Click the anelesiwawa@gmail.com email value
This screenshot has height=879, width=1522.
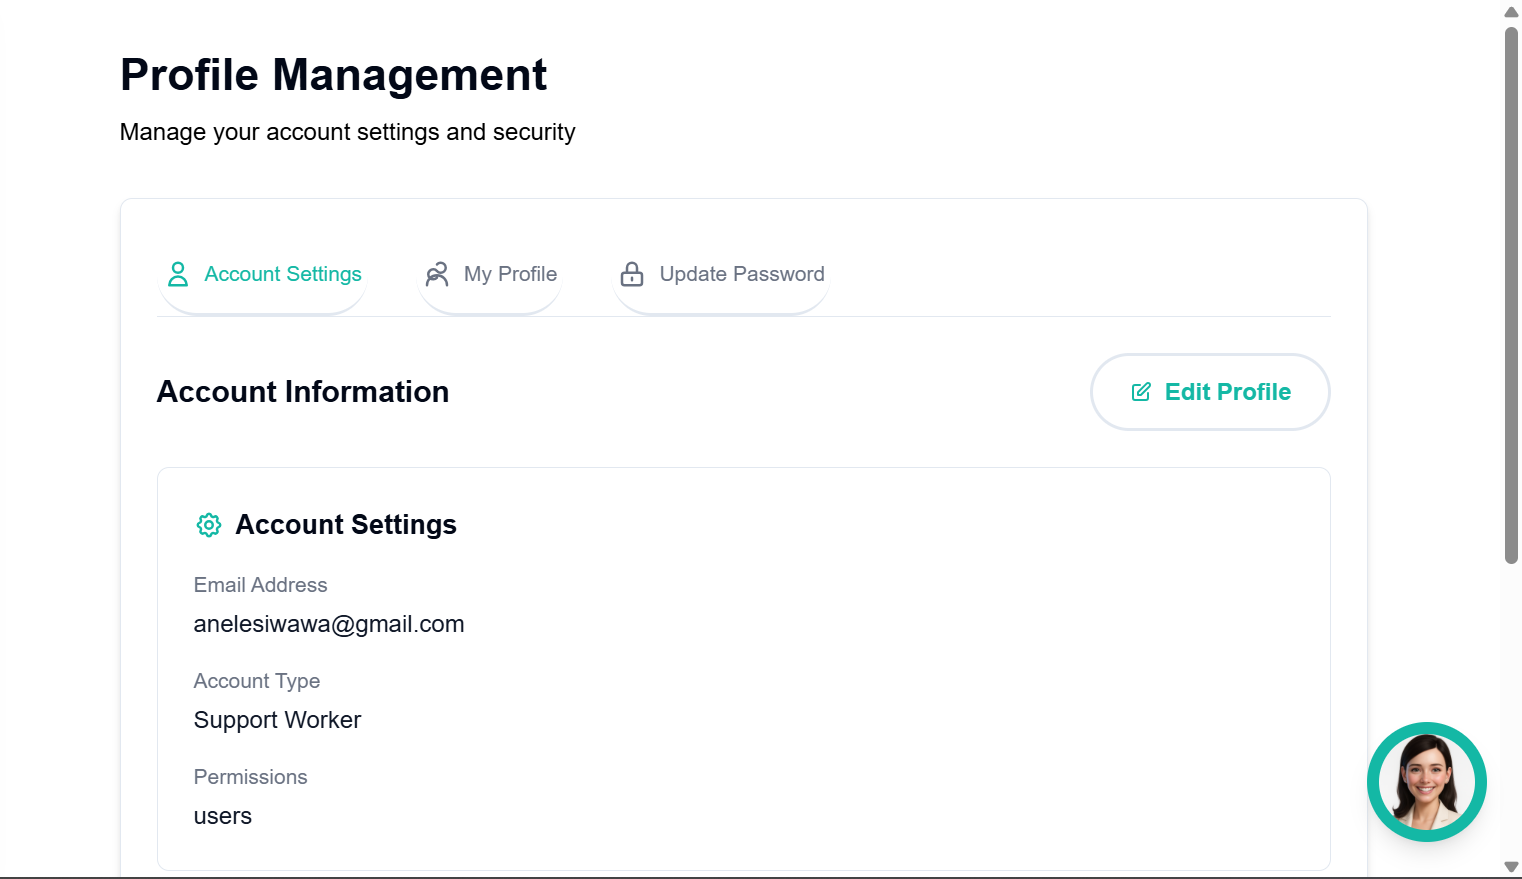click(329, 624)
